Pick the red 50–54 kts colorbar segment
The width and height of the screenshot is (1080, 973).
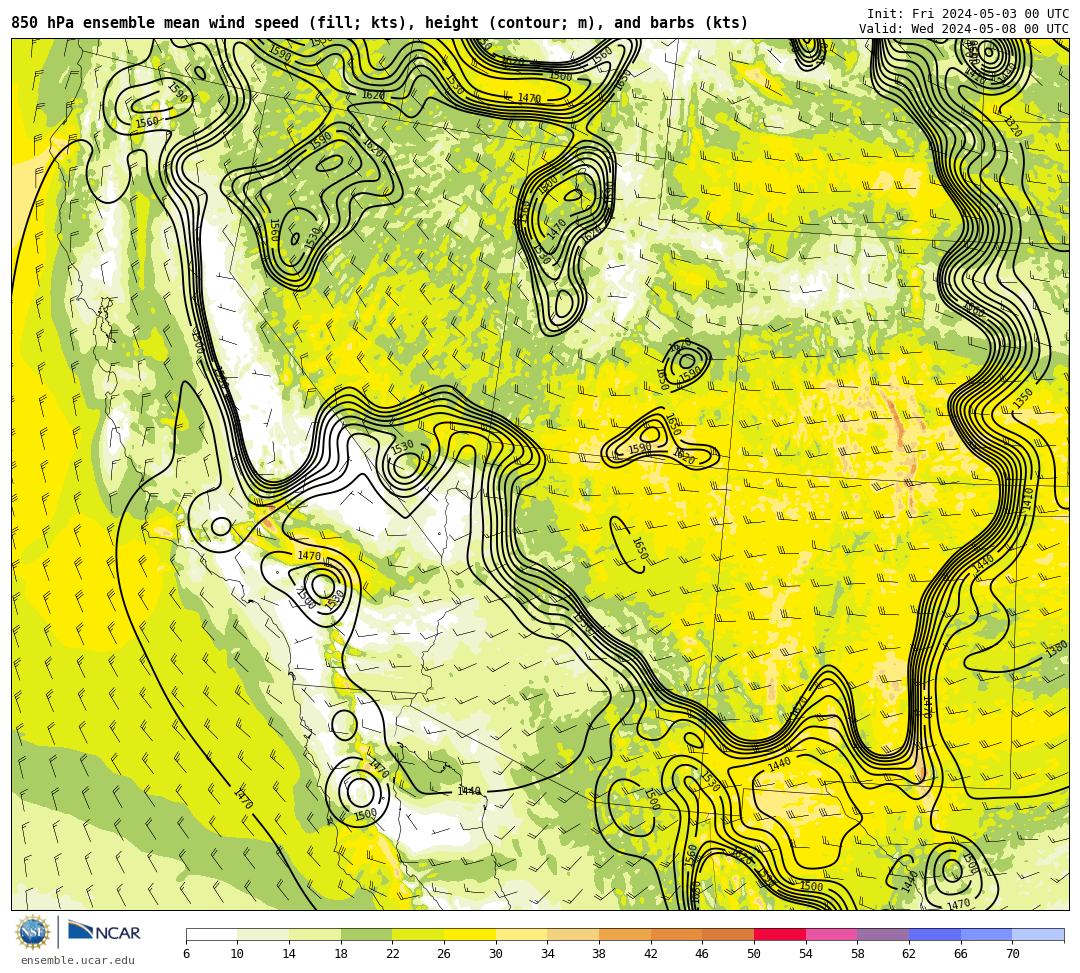(780, 934)
